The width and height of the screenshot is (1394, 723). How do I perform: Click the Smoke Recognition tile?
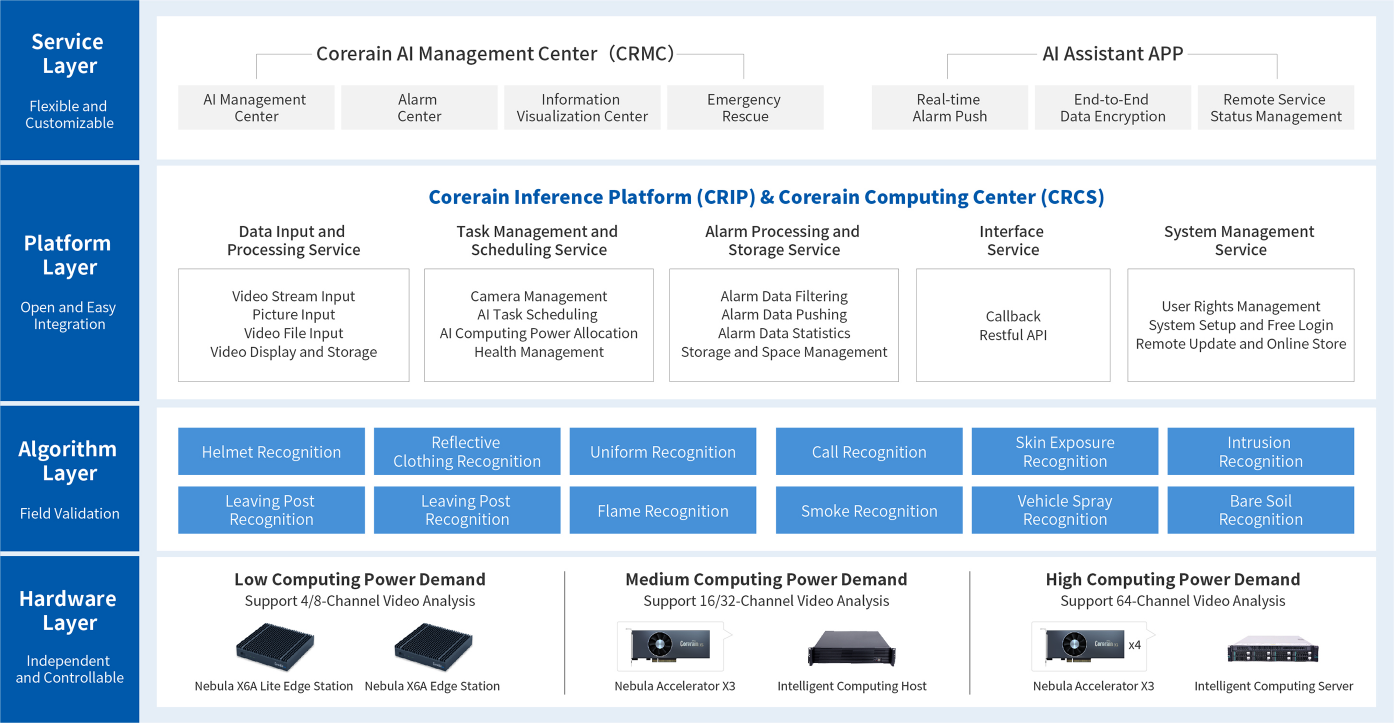869,510
